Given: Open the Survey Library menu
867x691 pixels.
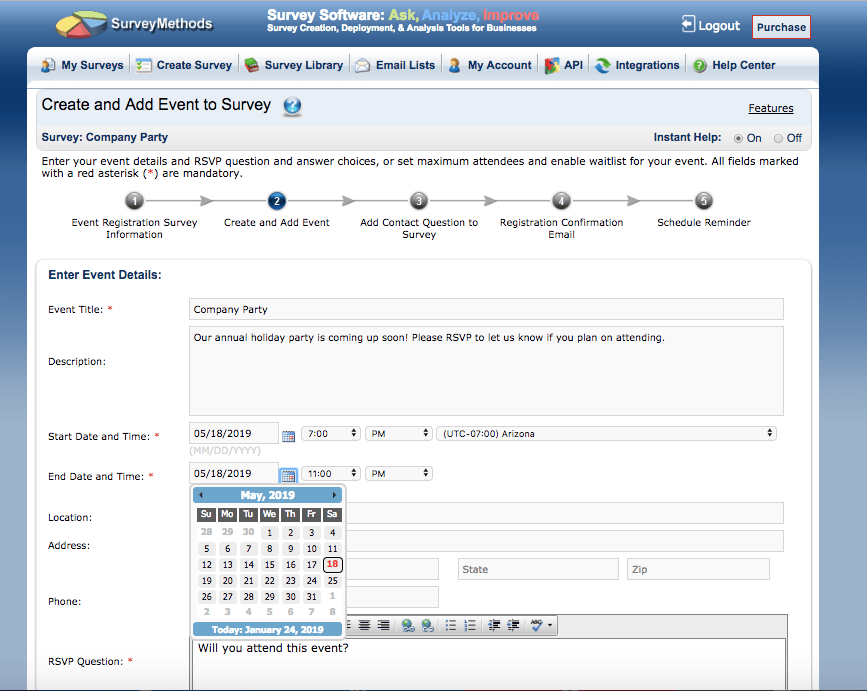Looking at the screenshot, I should click(x=294, y=65).
